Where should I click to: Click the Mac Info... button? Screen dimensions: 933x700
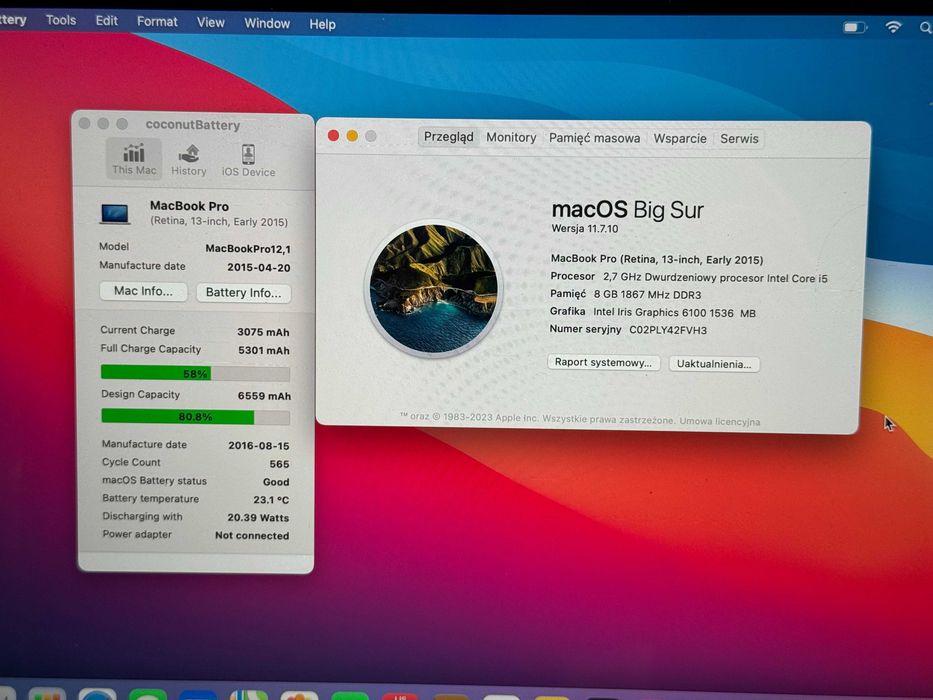(x=143, y=291)
